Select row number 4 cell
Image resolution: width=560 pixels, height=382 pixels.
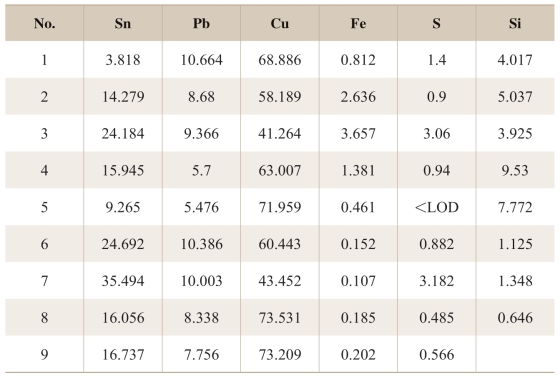pos(44,171)
